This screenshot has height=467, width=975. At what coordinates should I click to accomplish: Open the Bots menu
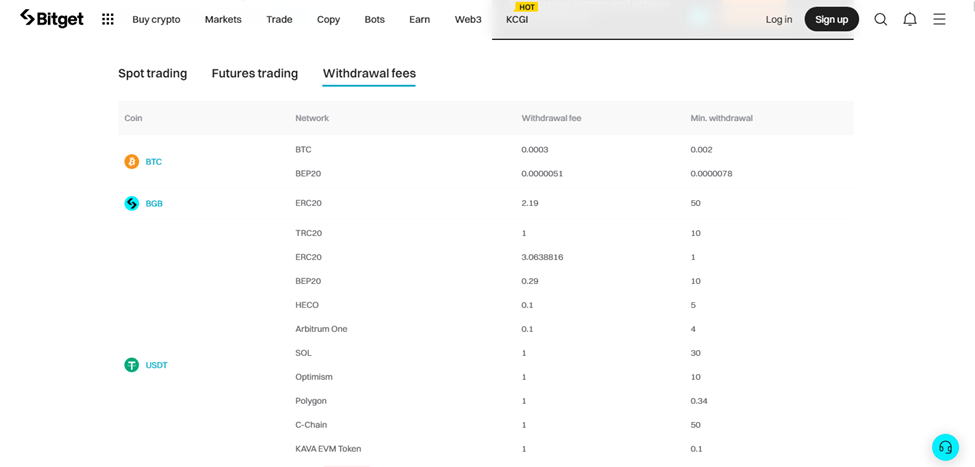pyautogui.click(x=374, y=19)
